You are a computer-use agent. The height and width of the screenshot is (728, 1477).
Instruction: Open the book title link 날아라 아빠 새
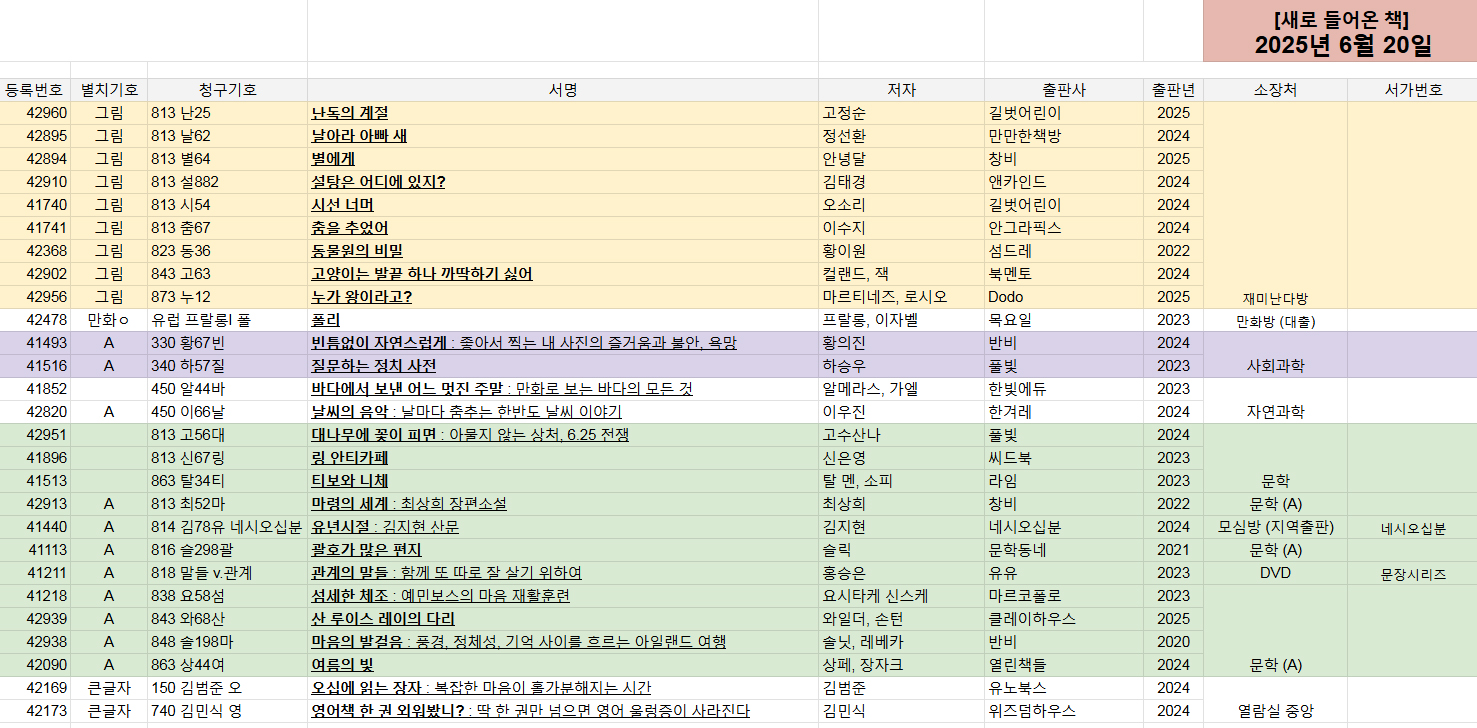pos(359,136)
